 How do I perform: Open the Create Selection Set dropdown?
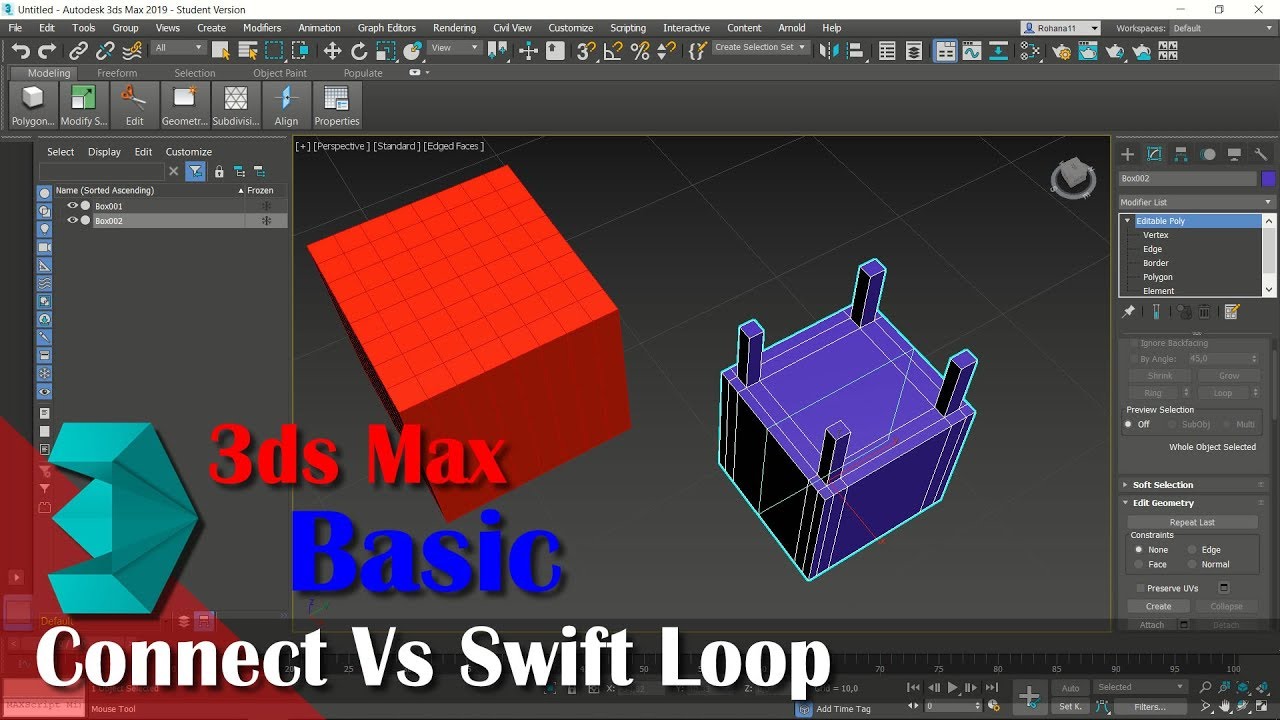(x=760, y=48)
